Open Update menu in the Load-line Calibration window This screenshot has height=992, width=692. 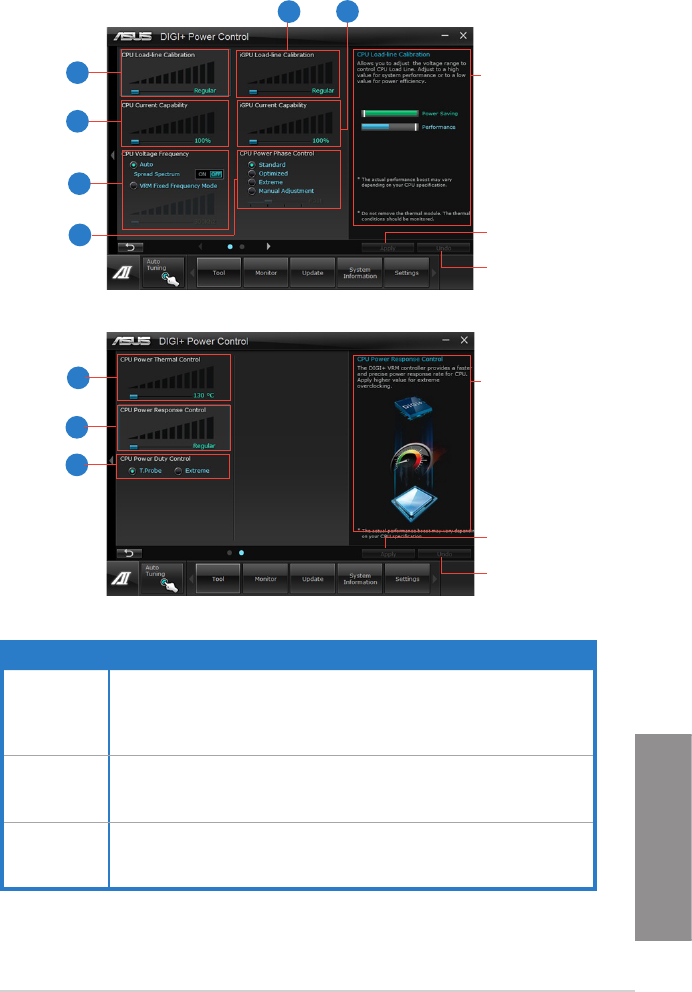[x=312, y=273]
